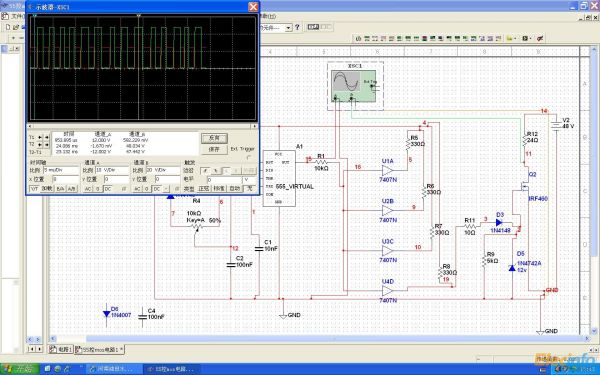The width and height of the screenshot is (600, 375).
Task: Select the Multimeter instrument icon
Action: (x=358, y=39)
